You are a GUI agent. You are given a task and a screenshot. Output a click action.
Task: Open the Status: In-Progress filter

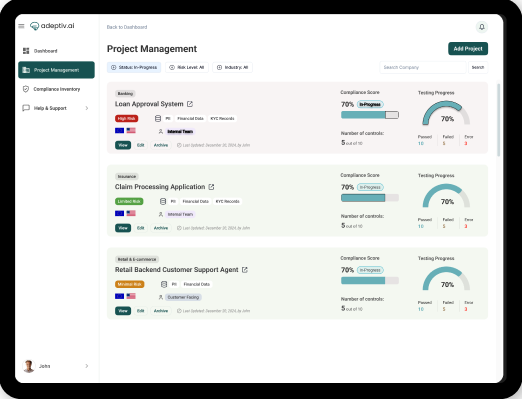(134, 67)
